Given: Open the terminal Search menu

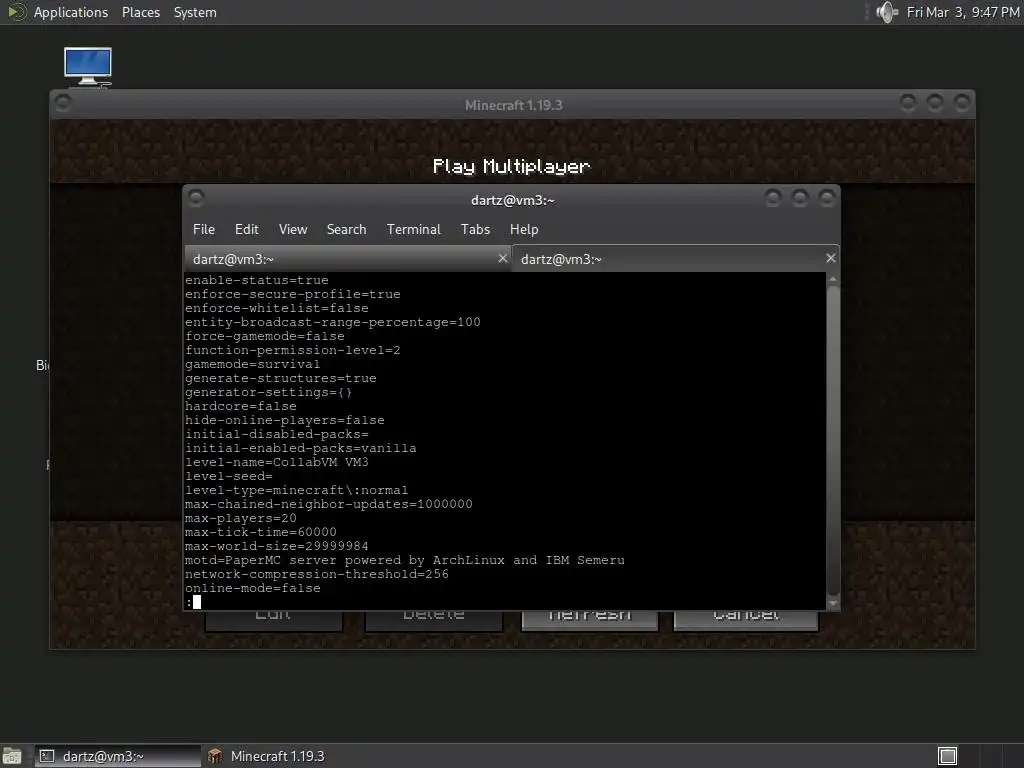Looking at the screenshot, I should (x=346, y=229).
